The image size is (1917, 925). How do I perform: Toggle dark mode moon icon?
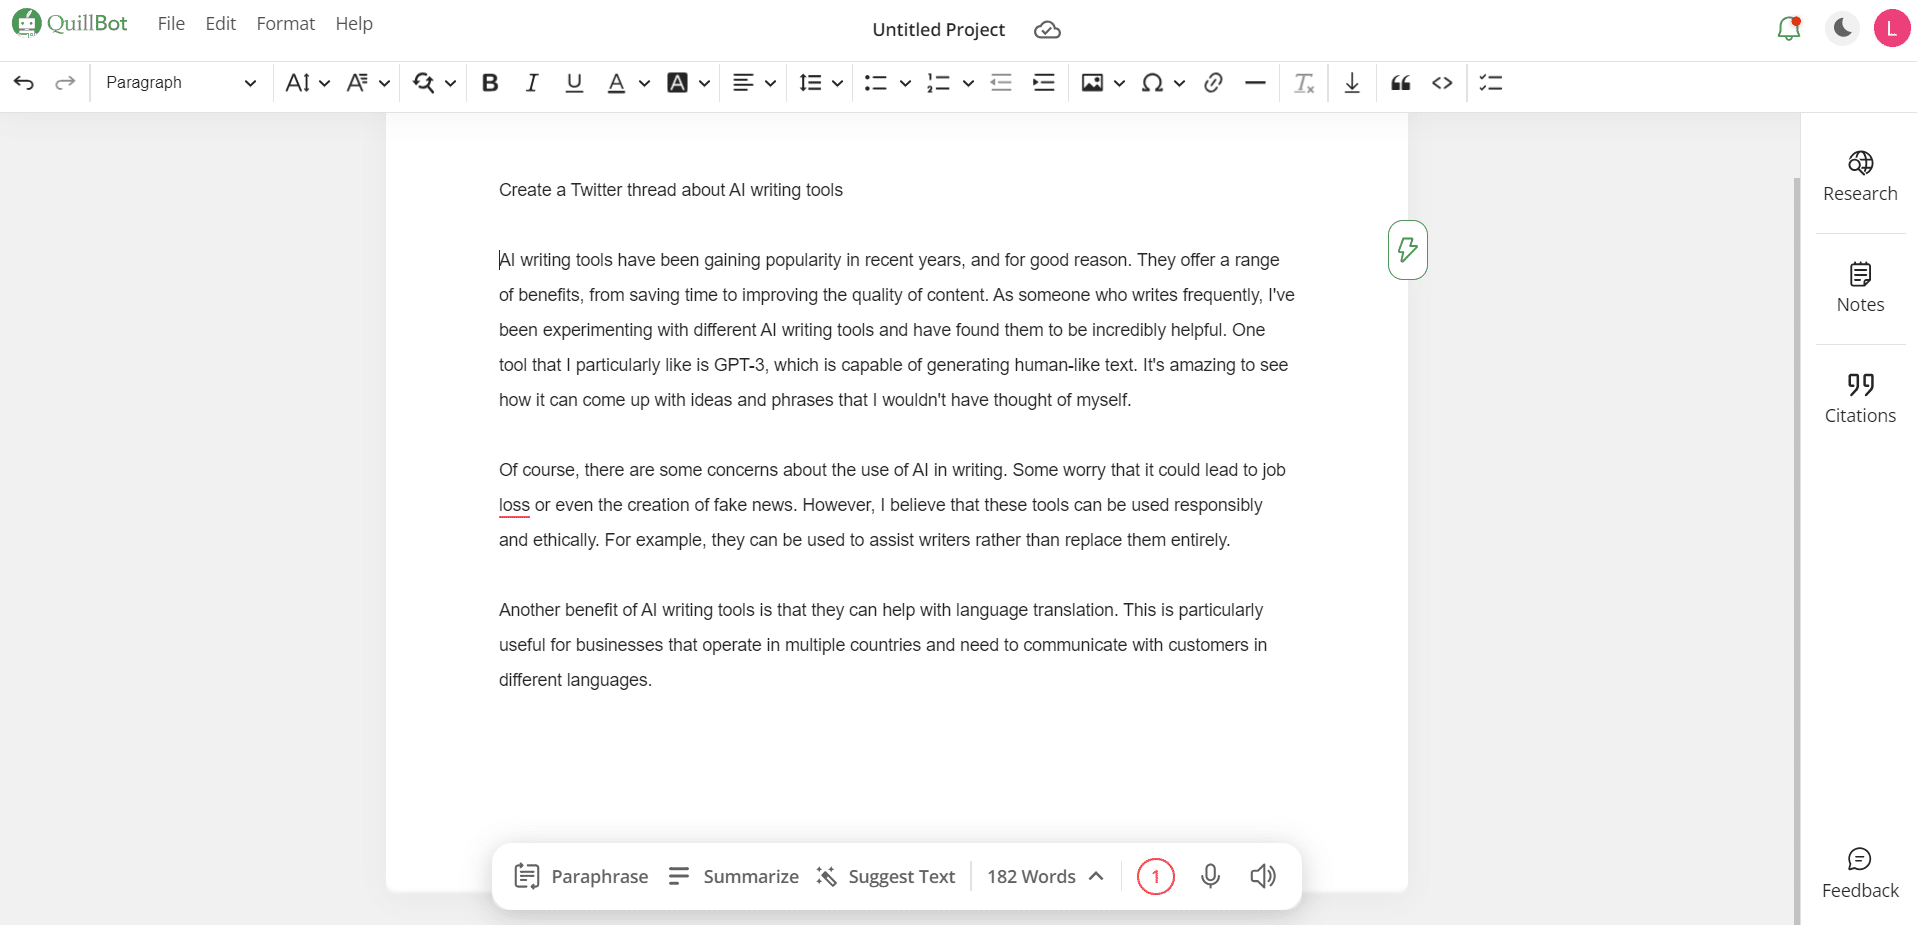(x=1842, y=28)
